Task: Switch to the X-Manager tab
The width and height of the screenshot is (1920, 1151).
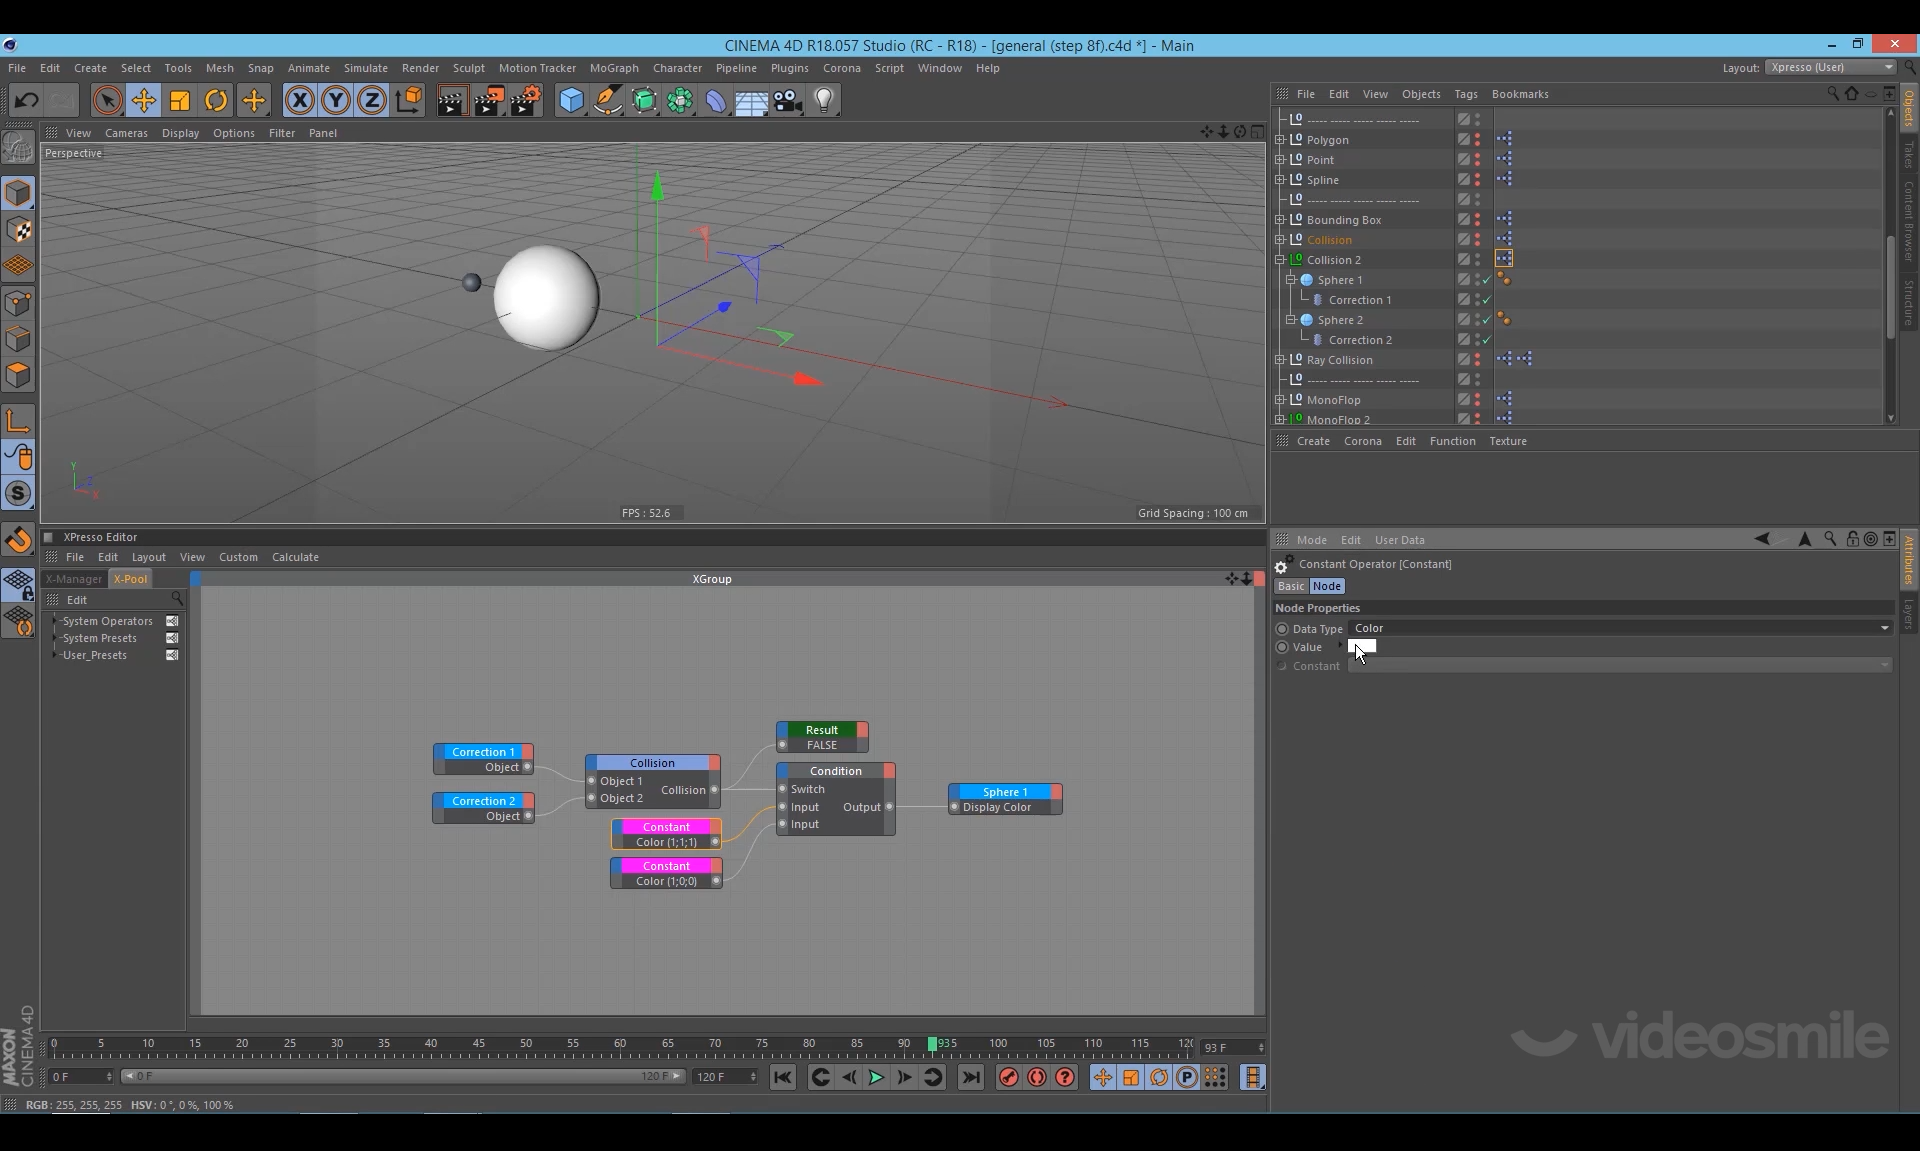Action: (x=74, y=579)
